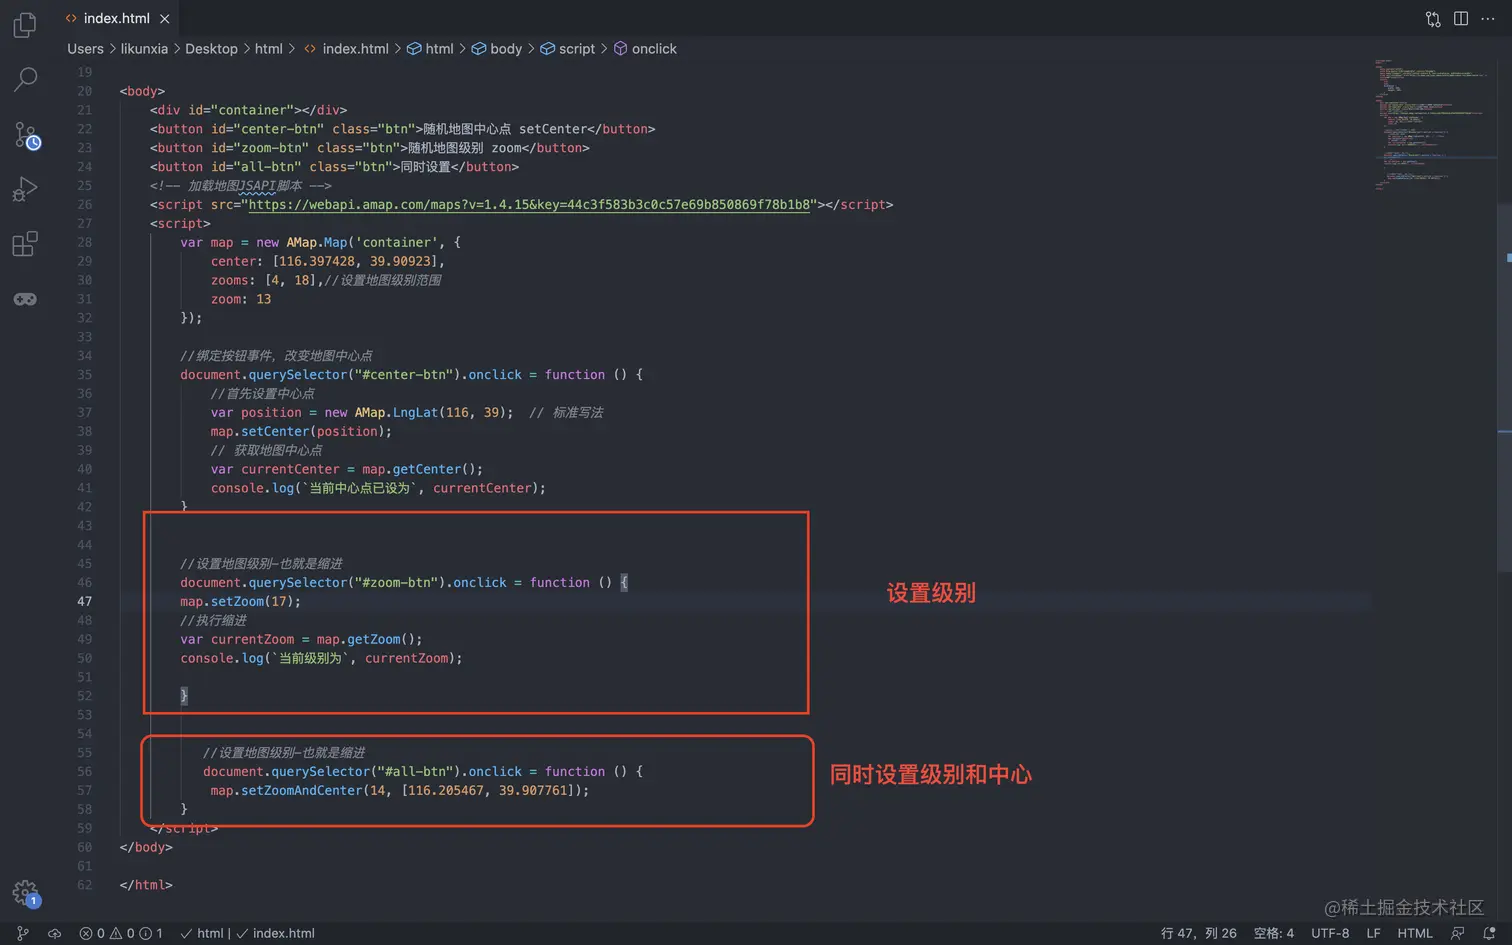Close the index.html tab
This screenshot has height=945, width=1512.
click(165, 19)
